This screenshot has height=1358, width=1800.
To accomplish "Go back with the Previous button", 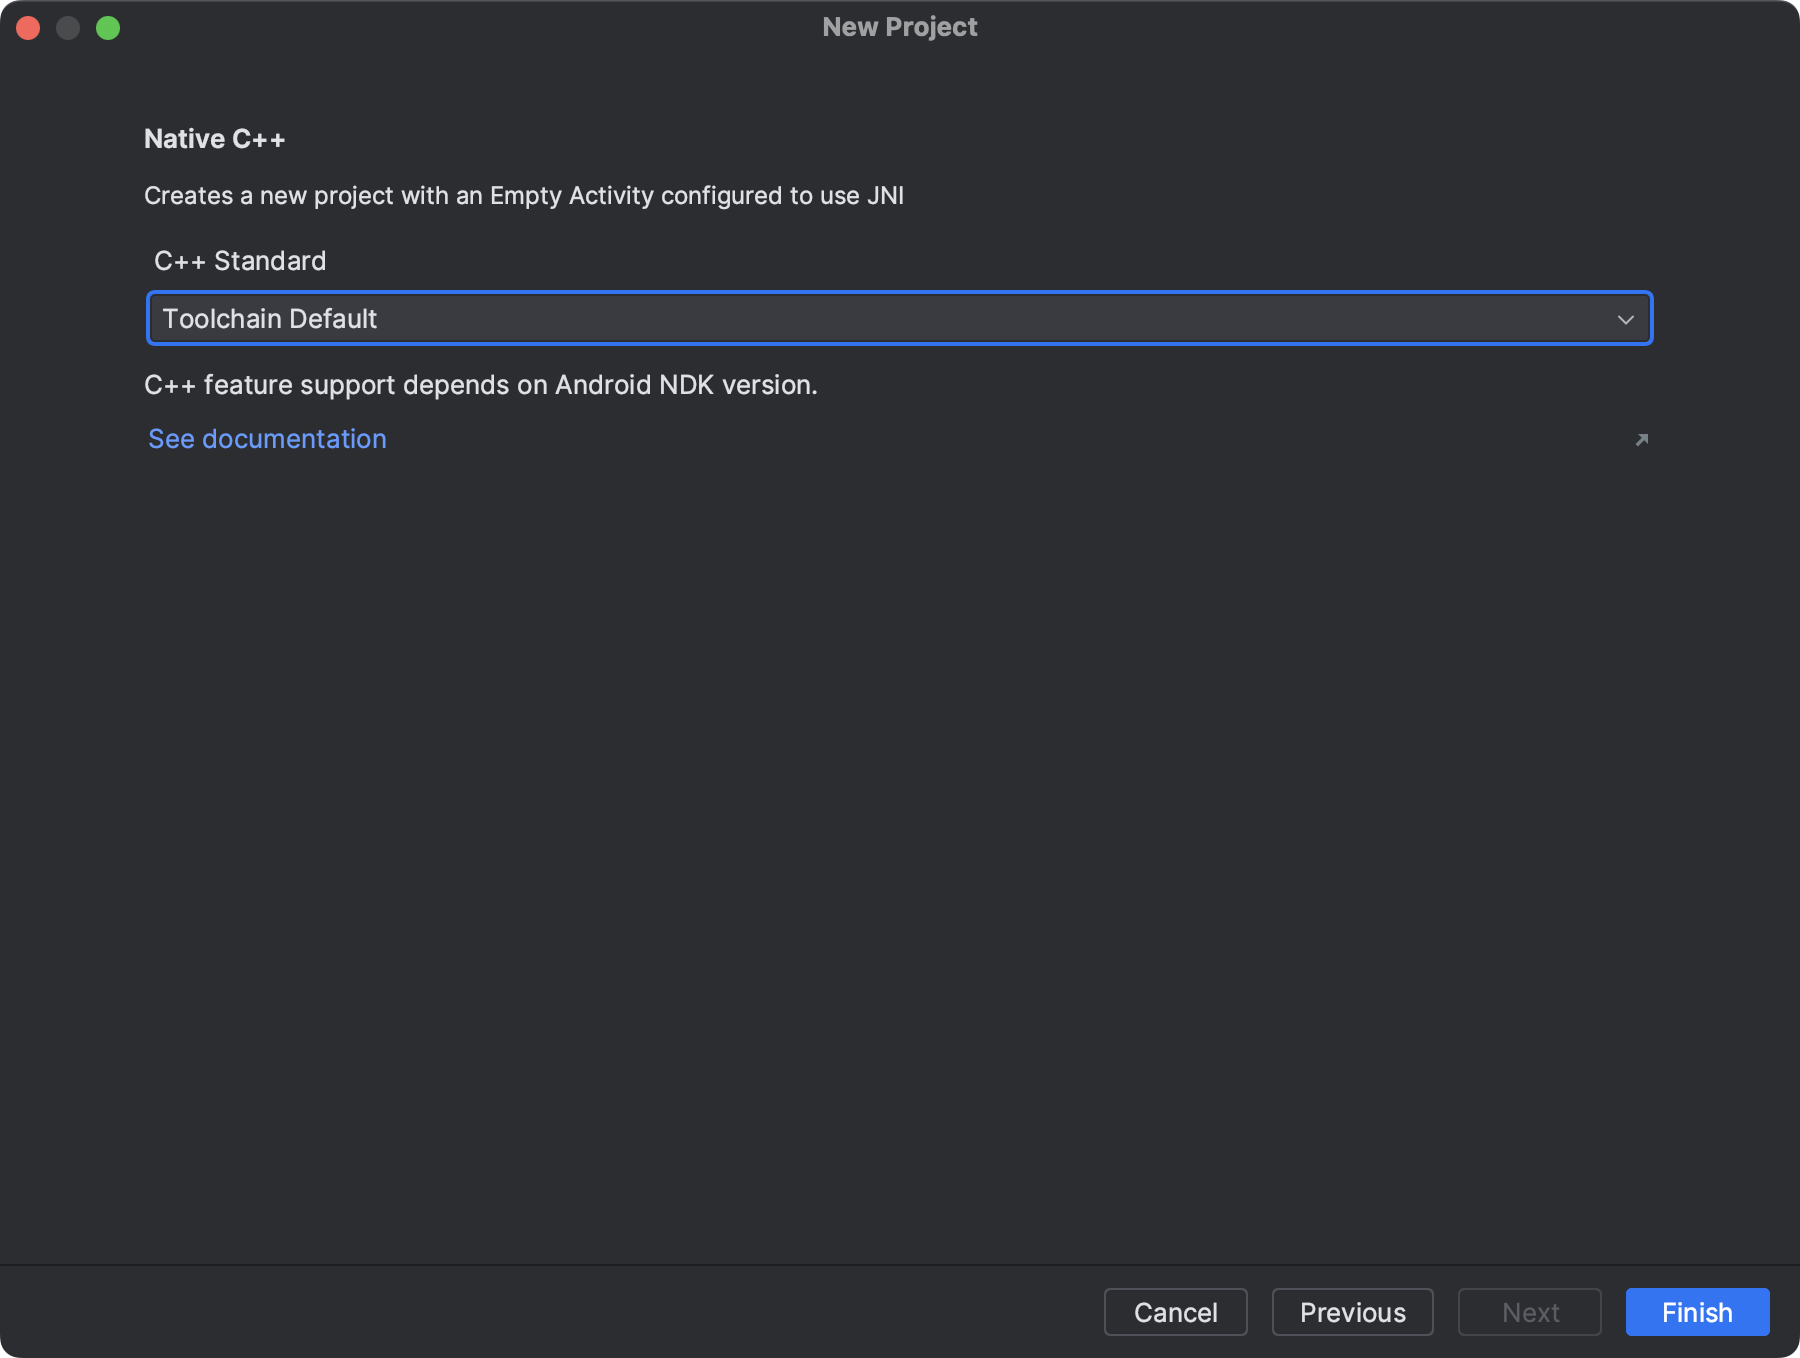I will tap(1352, 1312).
